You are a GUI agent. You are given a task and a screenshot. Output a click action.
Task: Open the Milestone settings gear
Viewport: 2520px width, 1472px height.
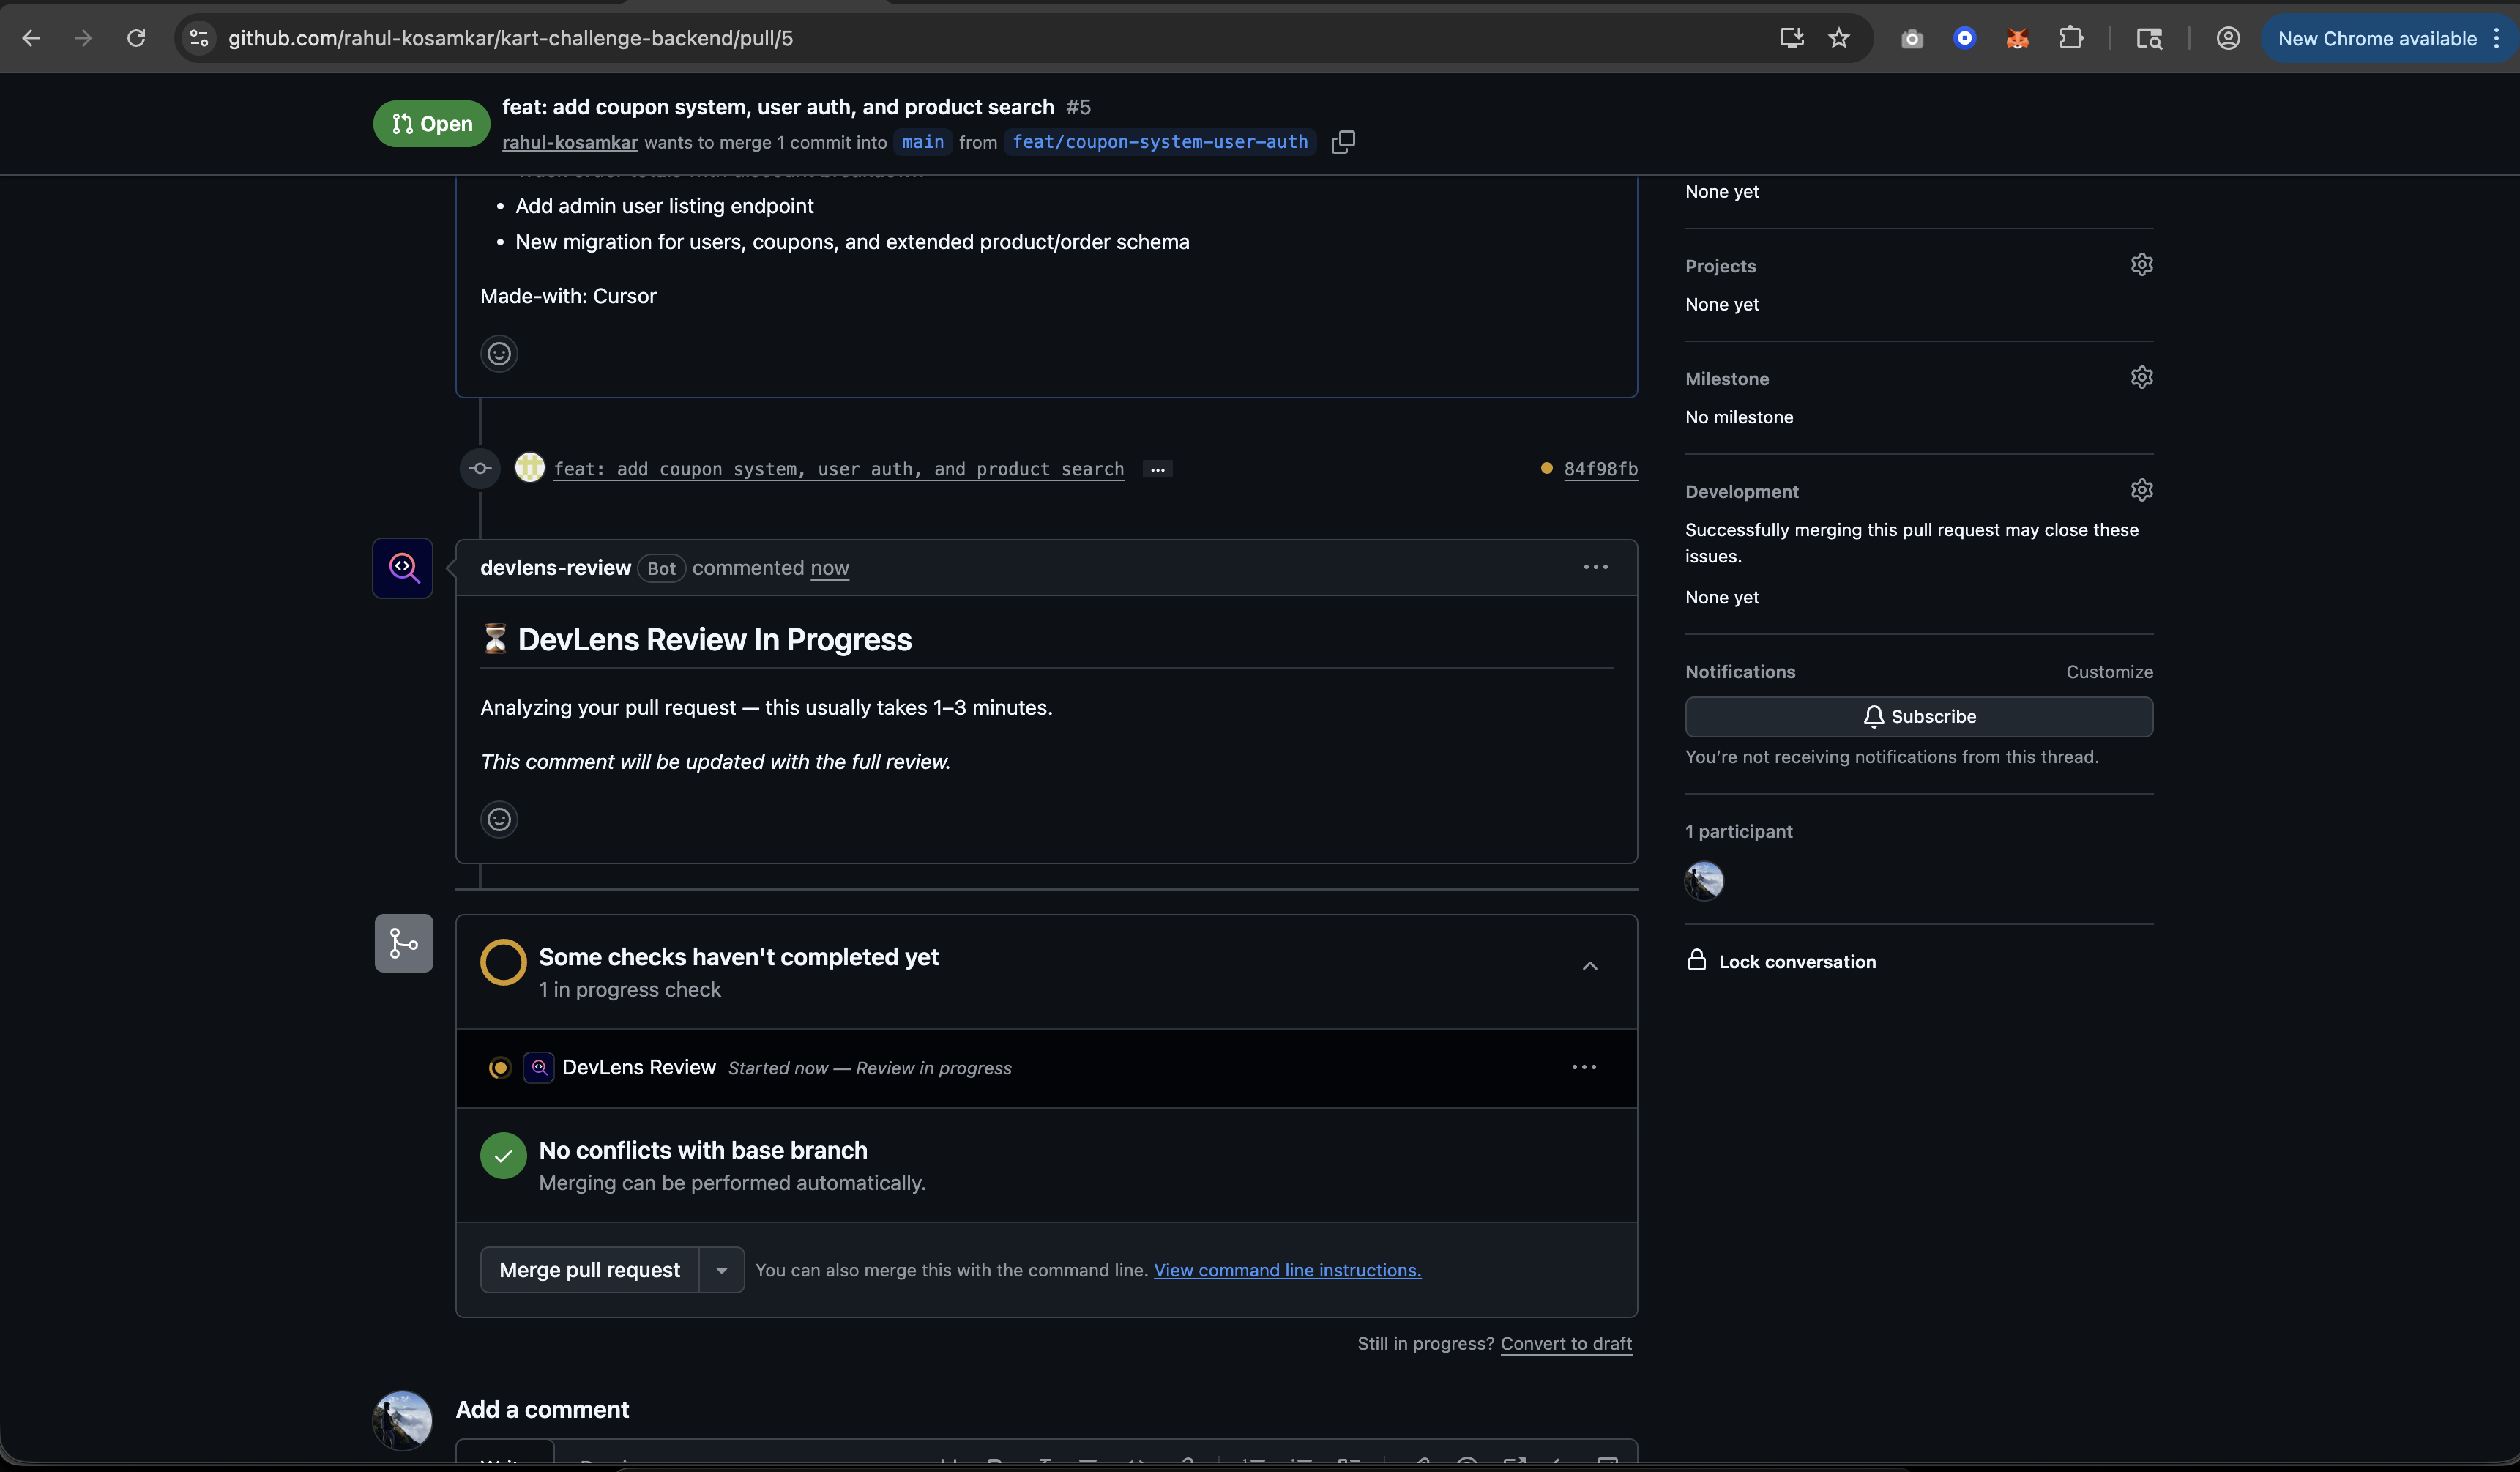pyautogui.click(x=2141, y=378)
